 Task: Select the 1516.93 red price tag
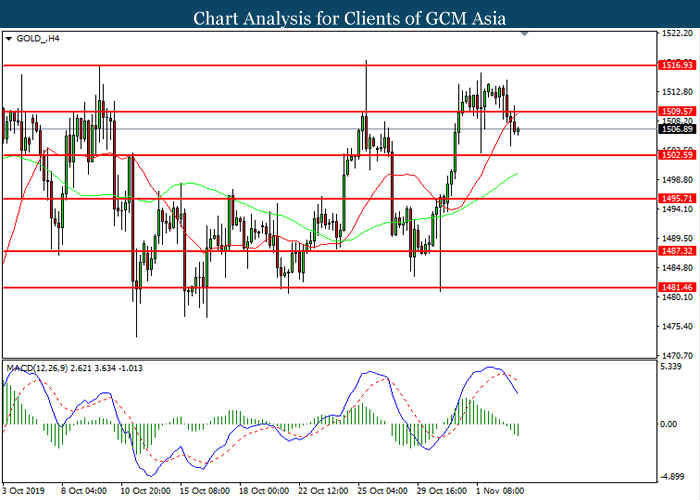point(677,64)
